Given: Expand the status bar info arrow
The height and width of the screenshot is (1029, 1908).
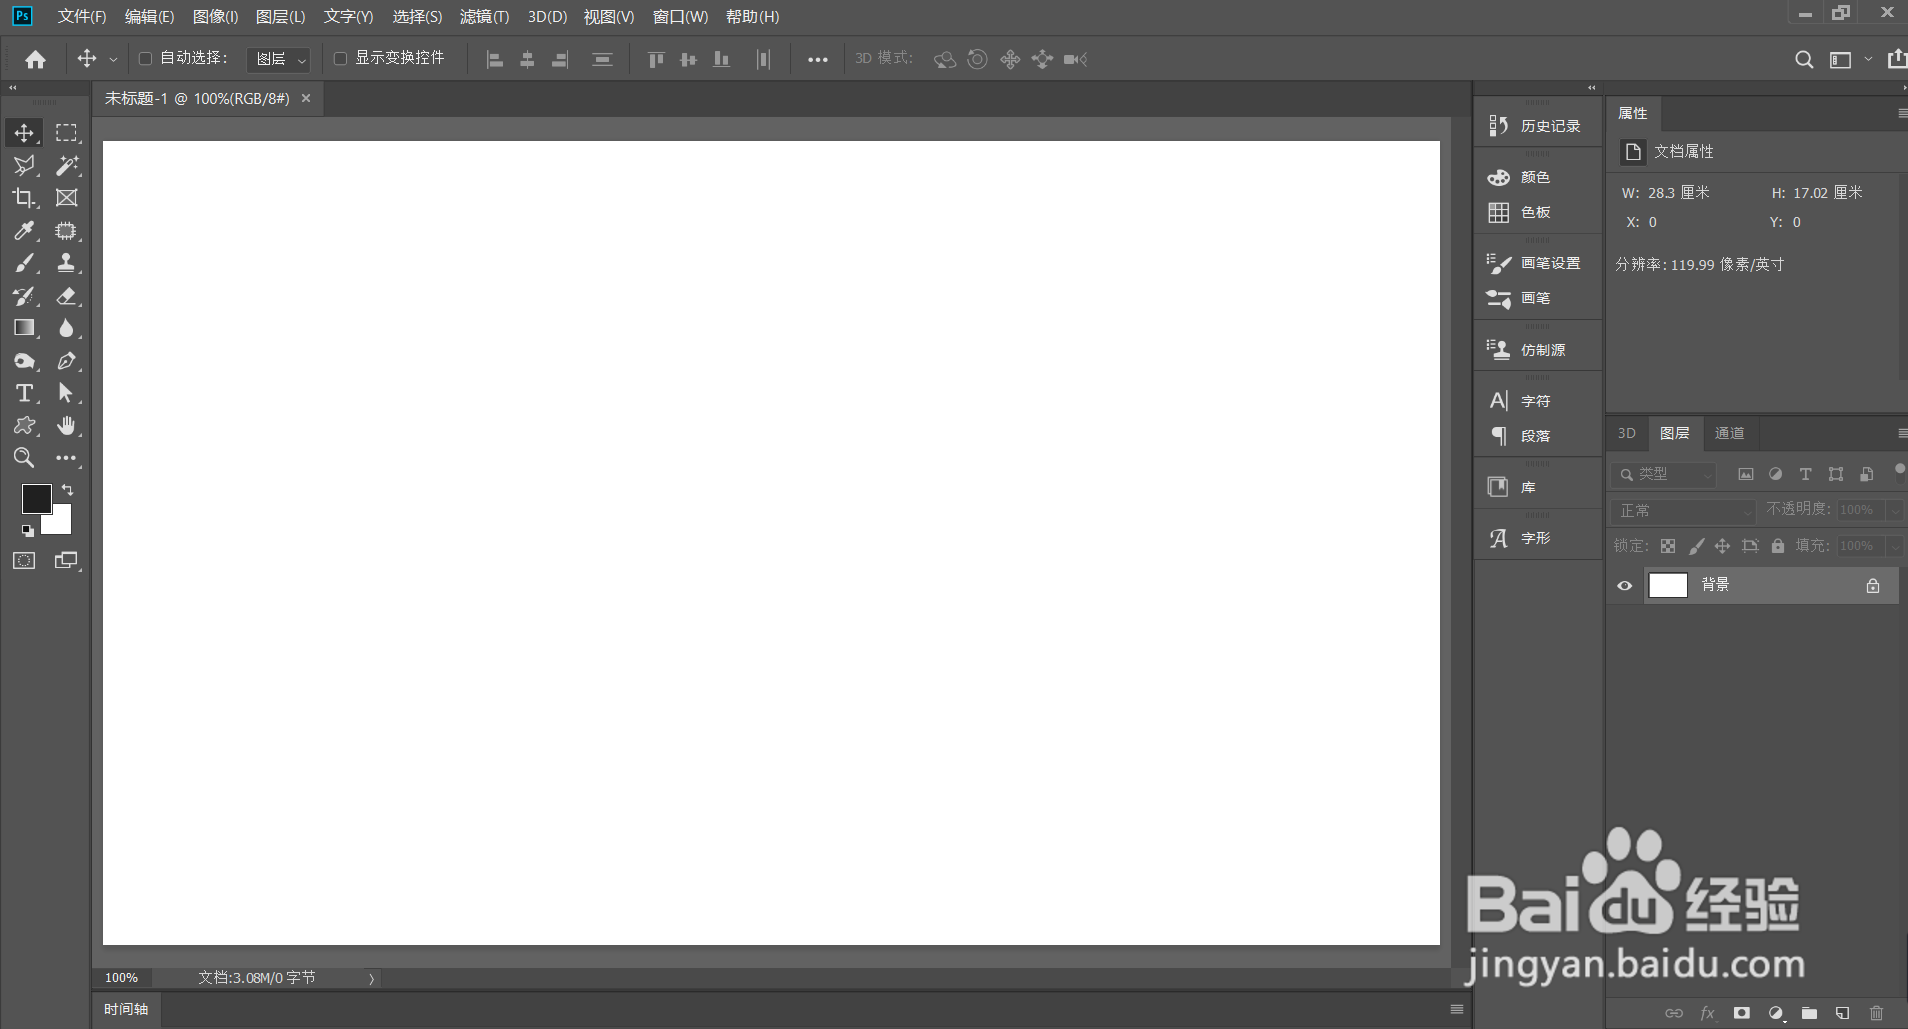Looking at the screenshot, I should pos(371,978).
